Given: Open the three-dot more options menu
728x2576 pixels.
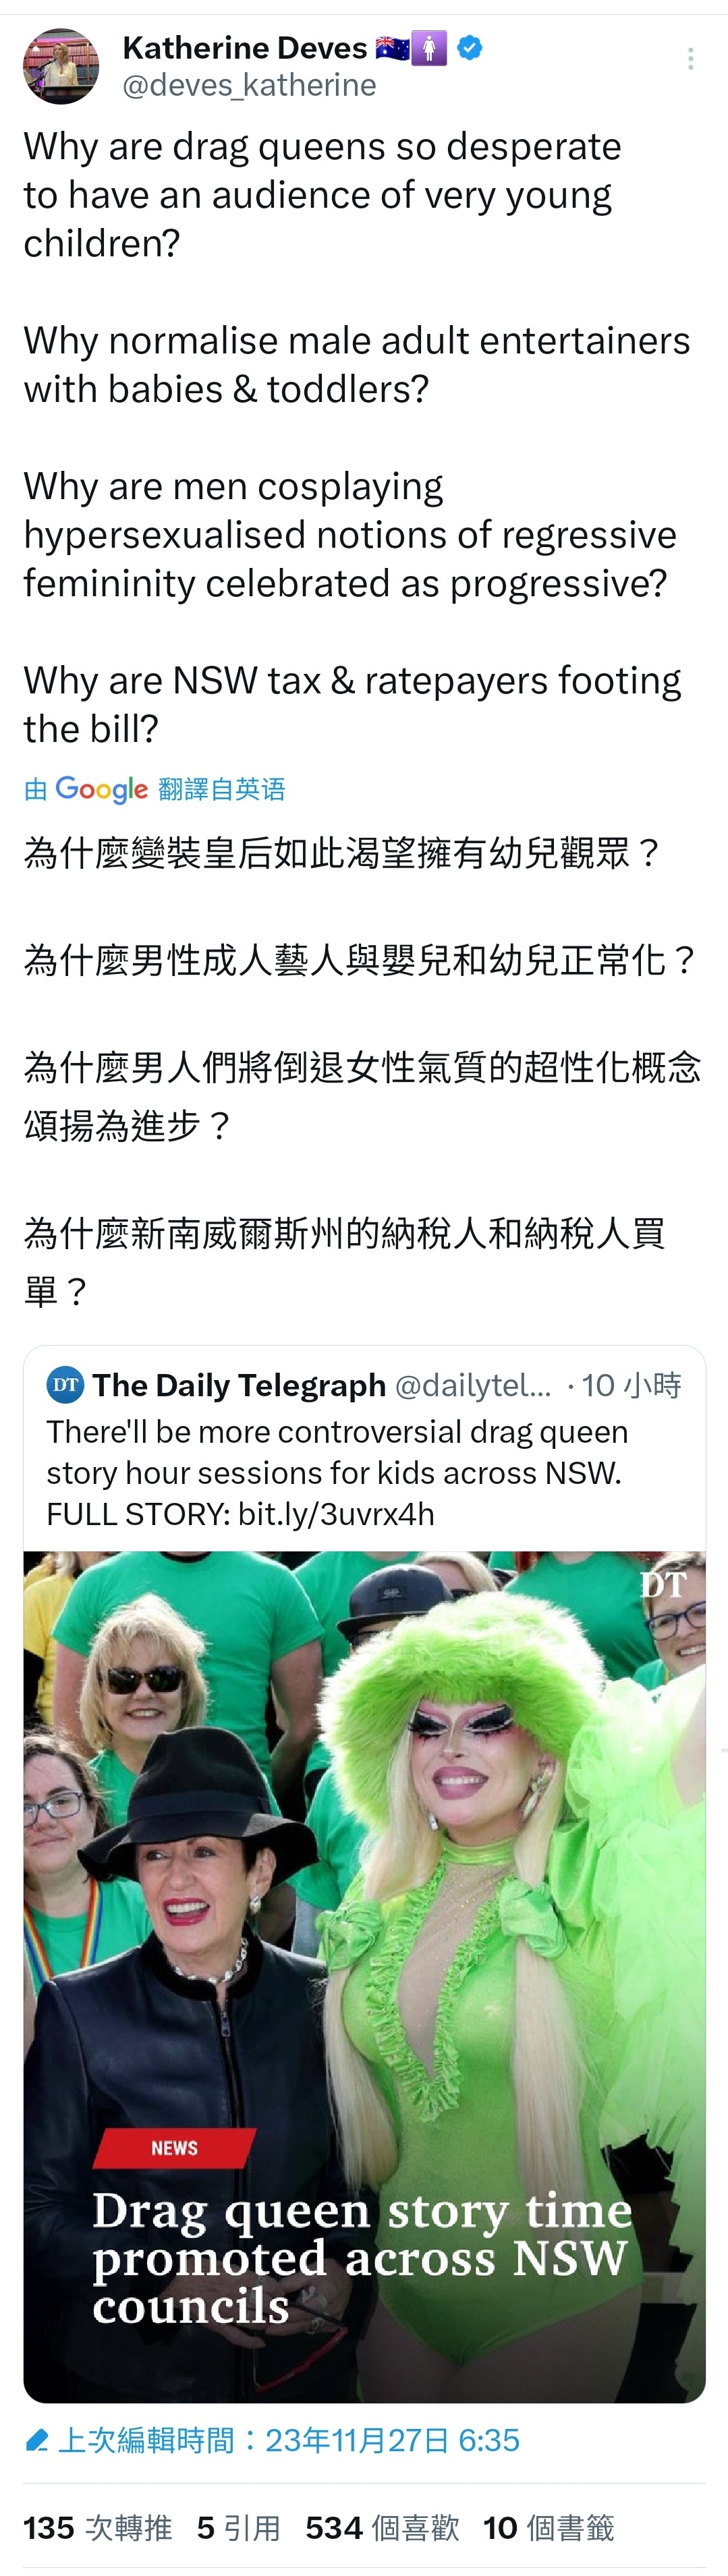Looking at the screenshot, I should pyautogui.click(x=690, y=59).
